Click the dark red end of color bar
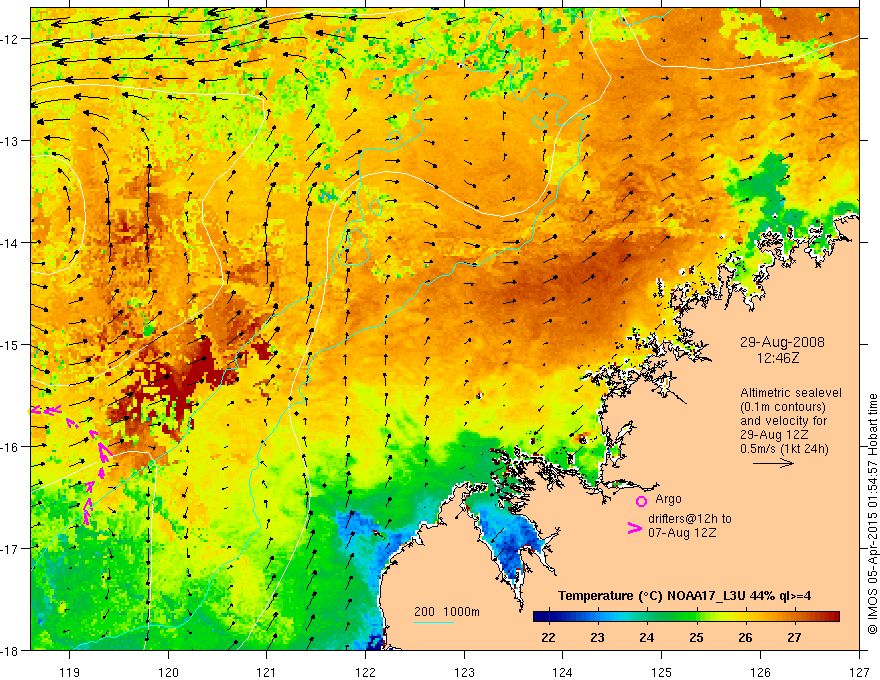Screen dimensions: 880x680 [x=834, y=616]
